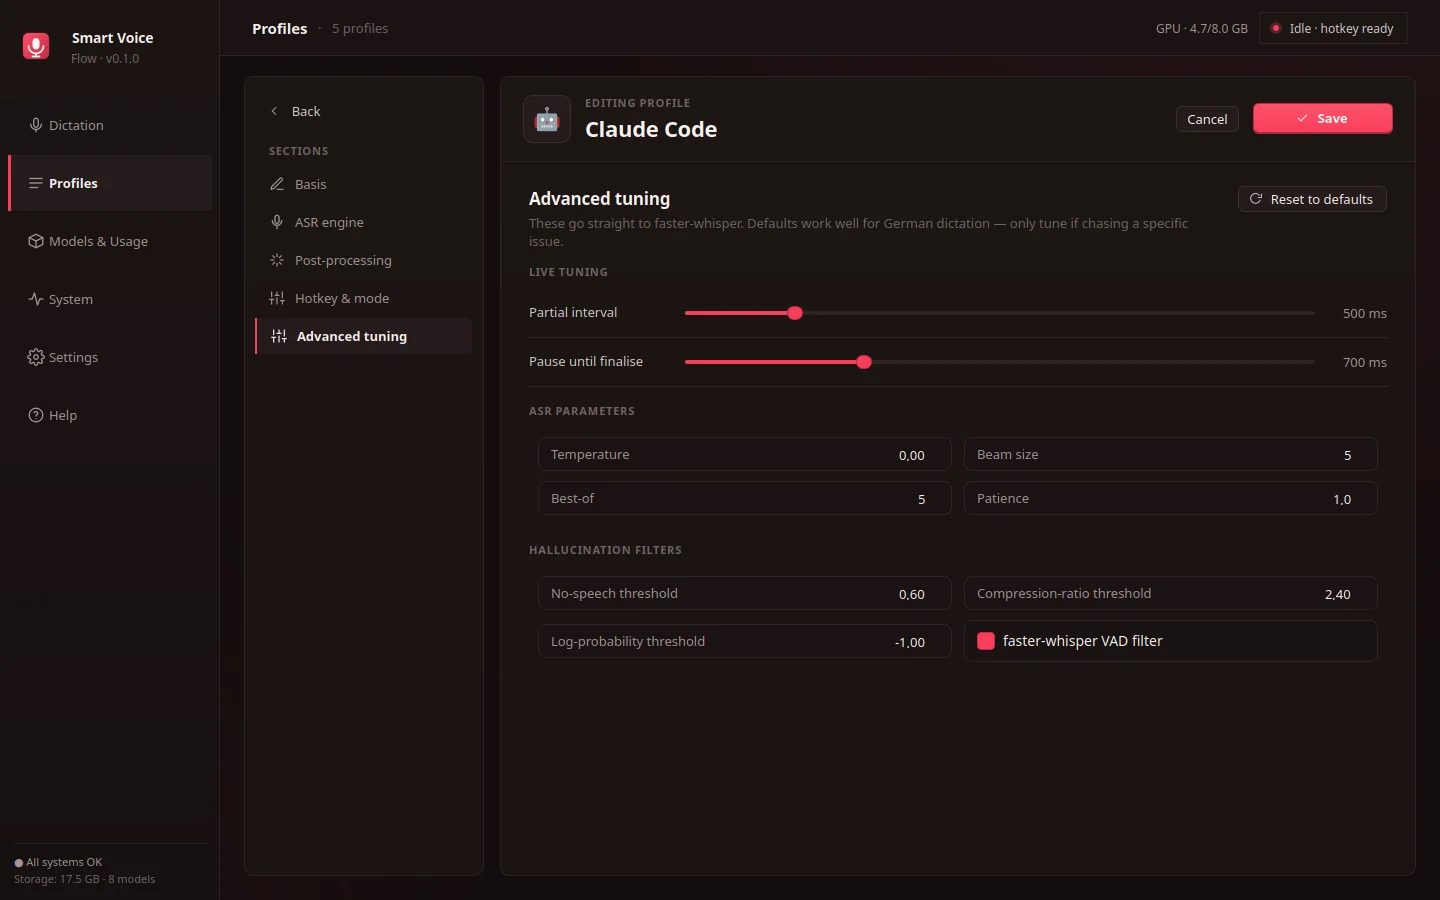Click the 5 profiles count text

360,28
